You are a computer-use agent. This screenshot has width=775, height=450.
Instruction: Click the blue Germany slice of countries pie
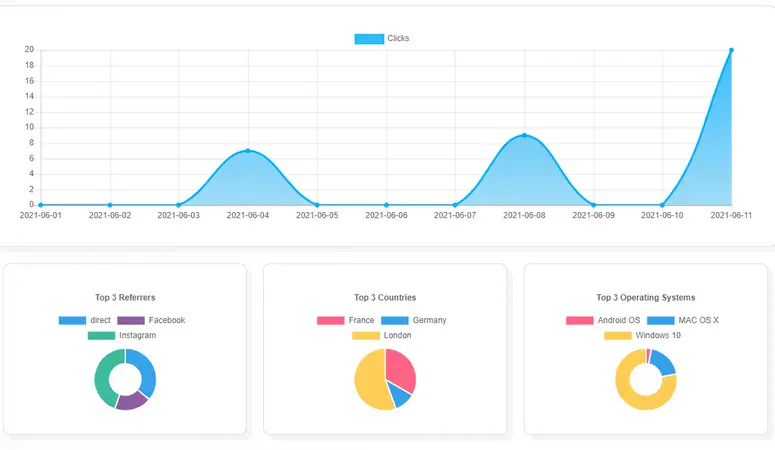point(400,395)
